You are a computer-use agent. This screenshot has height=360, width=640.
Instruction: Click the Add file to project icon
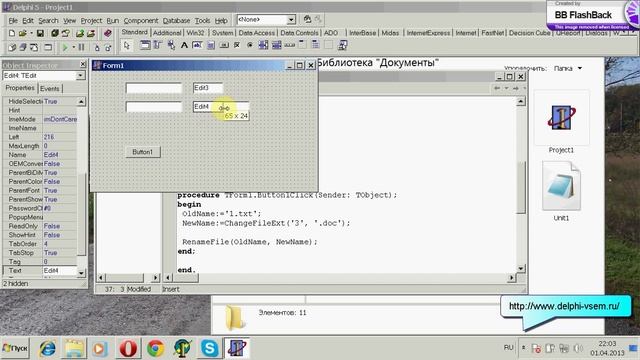(80, 33)
